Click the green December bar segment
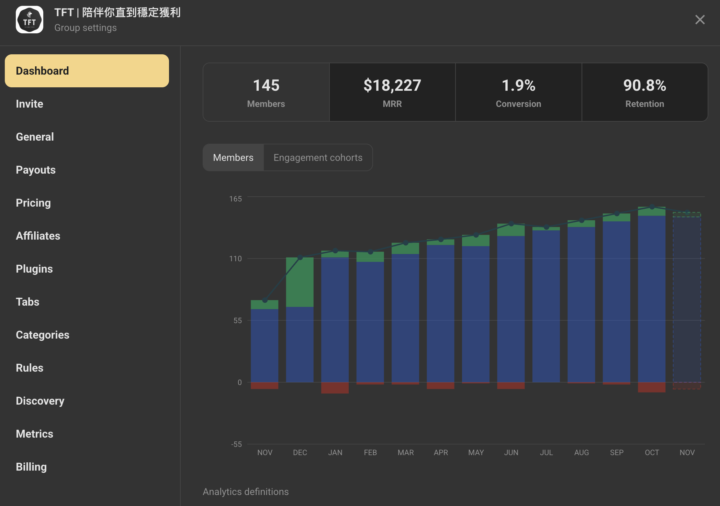This screenshot has width=720, height=506. (300, 282)
